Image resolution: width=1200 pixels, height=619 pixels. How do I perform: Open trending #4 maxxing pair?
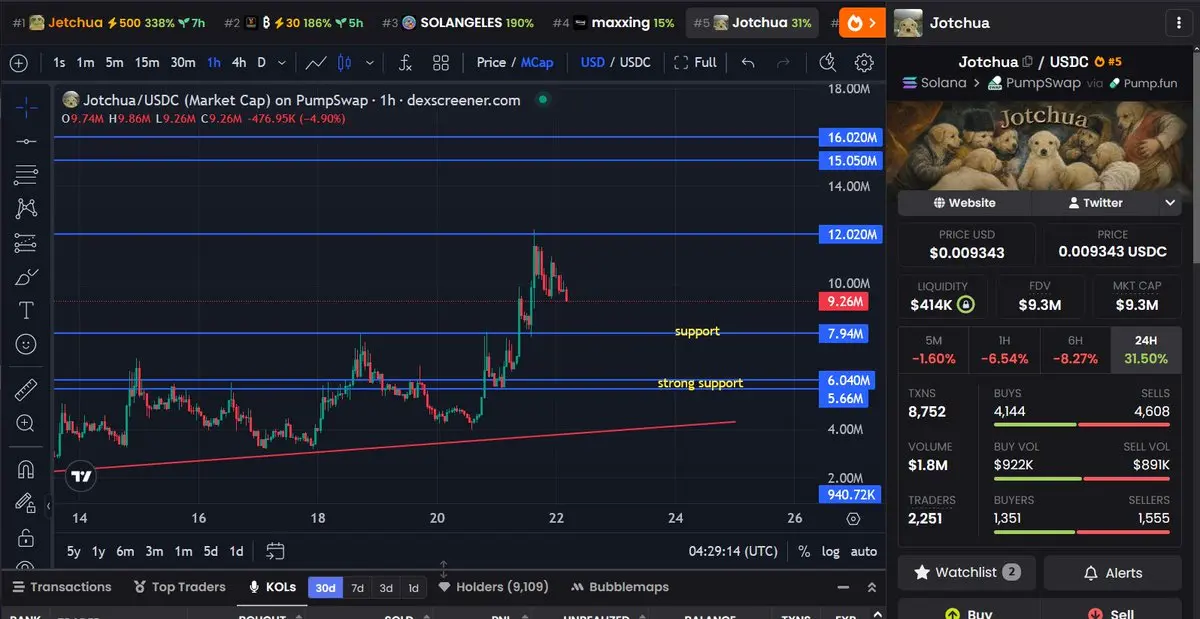coord(614,22)
